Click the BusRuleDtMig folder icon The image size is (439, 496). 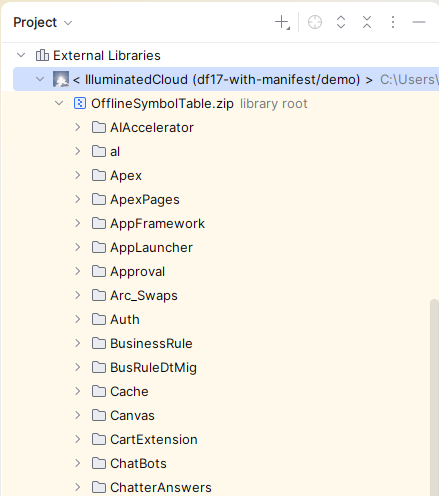point(99,367)
